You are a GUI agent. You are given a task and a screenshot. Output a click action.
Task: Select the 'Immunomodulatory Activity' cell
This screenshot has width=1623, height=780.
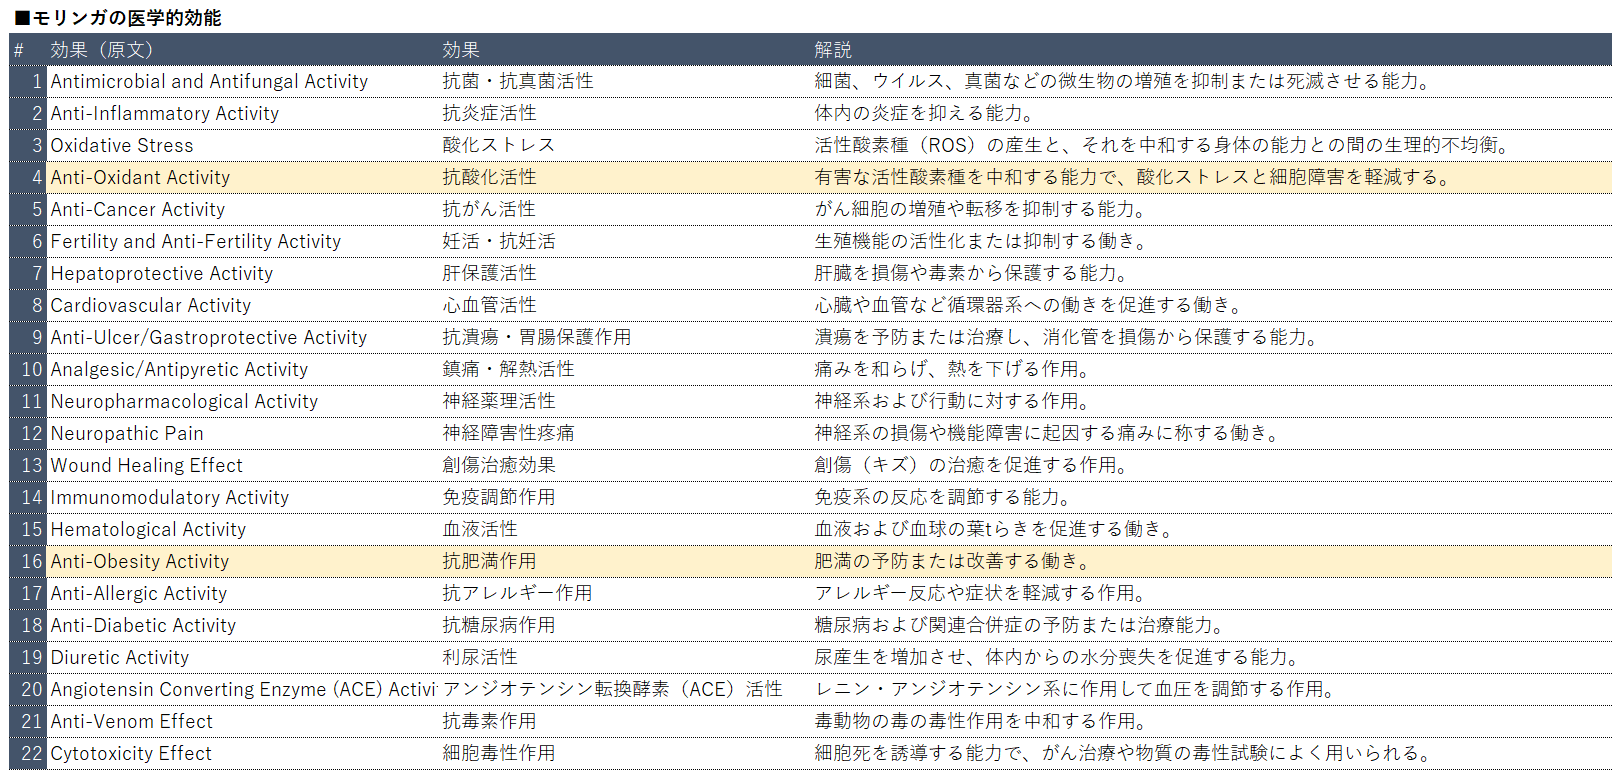click(243, 498)
